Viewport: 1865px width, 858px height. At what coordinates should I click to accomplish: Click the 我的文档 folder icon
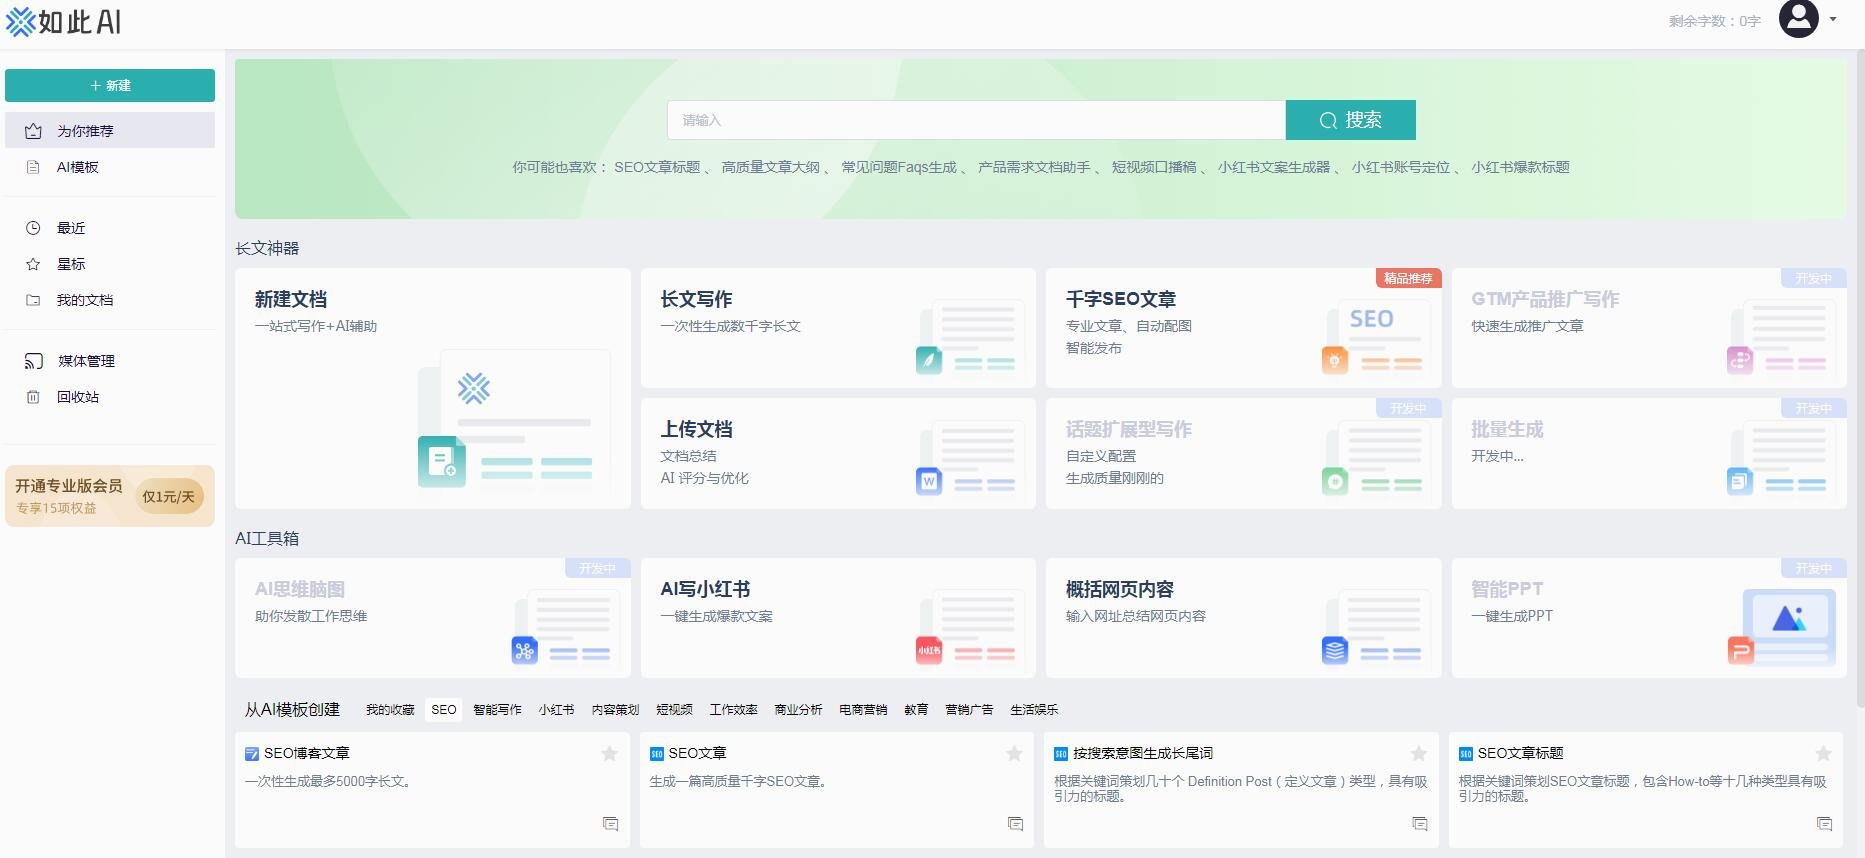(x=33, y=300)
